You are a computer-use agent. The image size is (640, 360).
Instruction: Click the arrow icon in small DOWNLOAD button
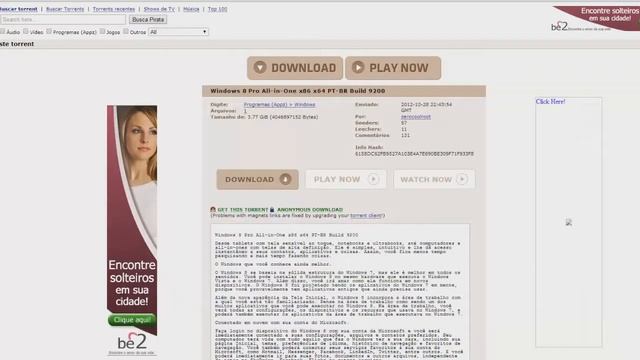pos(285,179)
